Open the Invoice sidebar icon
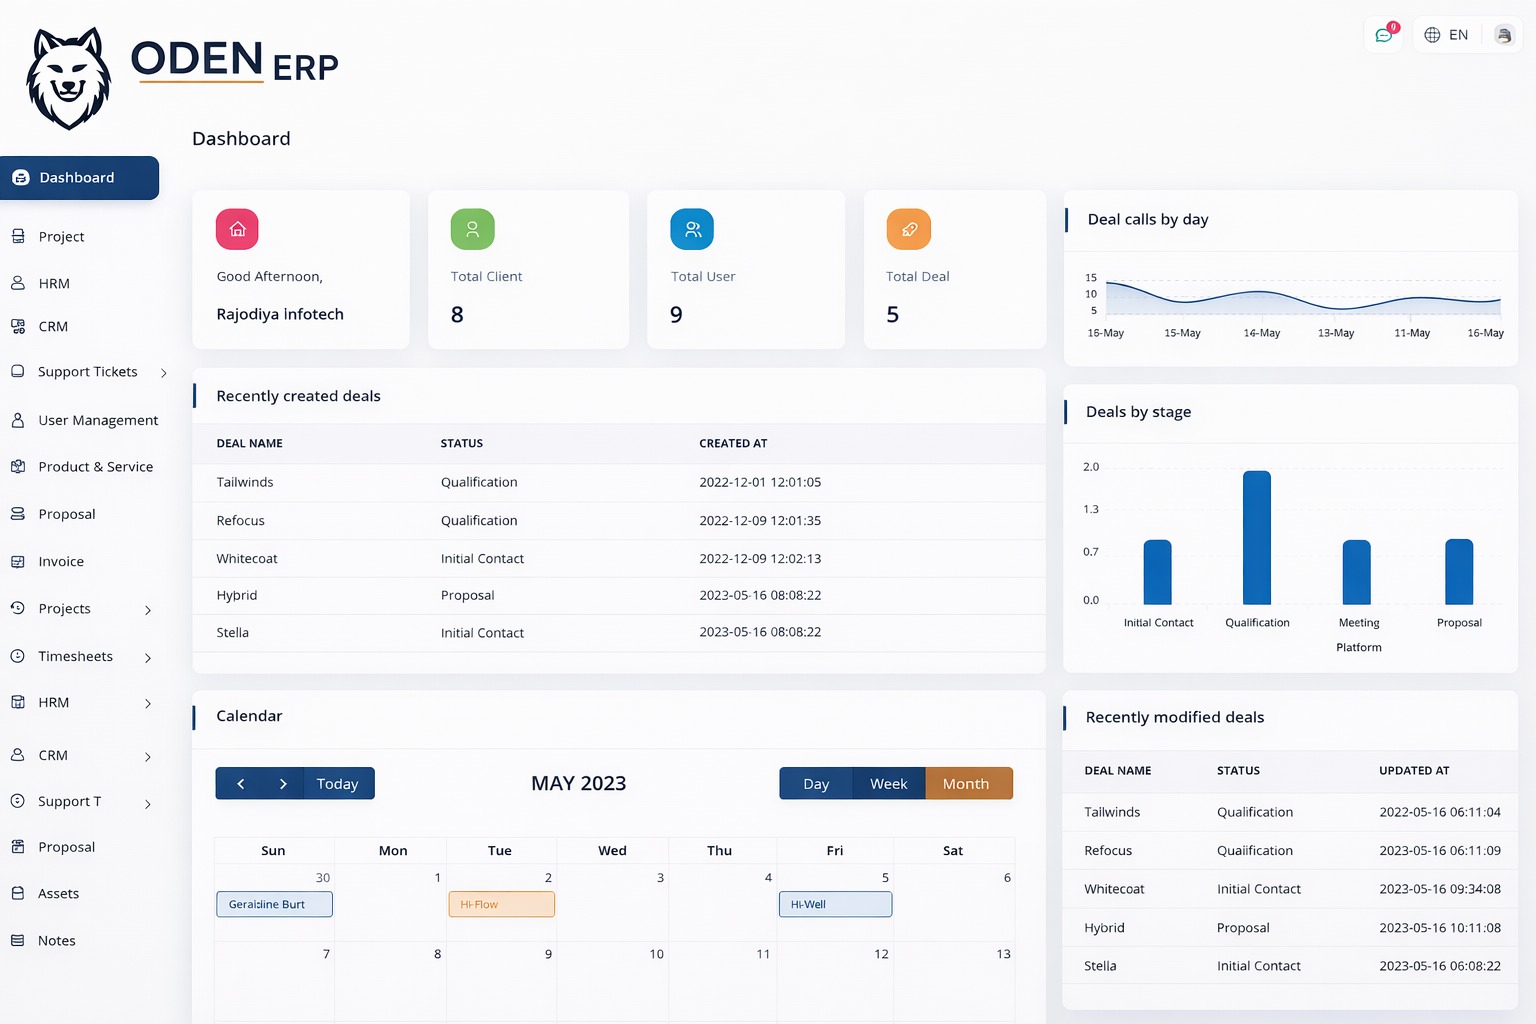The image size is (1536, 1024). [18, 561]
